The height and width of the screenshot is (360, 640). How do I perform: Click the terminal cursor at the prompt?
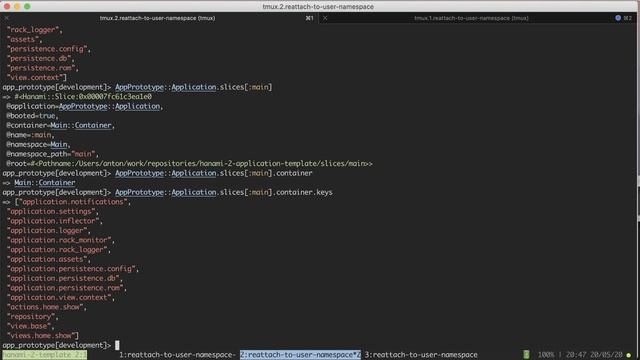pos(117,345)
